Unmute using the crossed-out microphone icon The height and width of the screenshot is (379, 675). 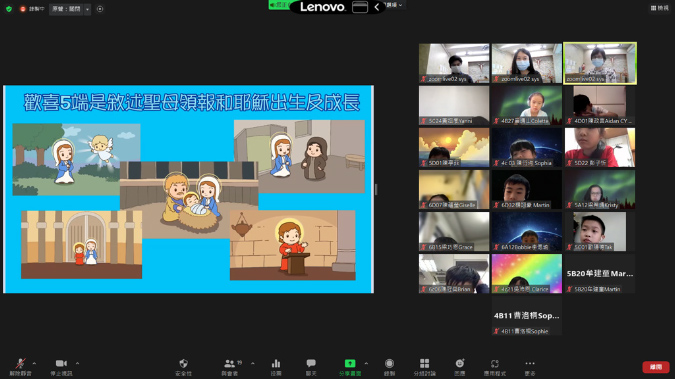(20, 363)
